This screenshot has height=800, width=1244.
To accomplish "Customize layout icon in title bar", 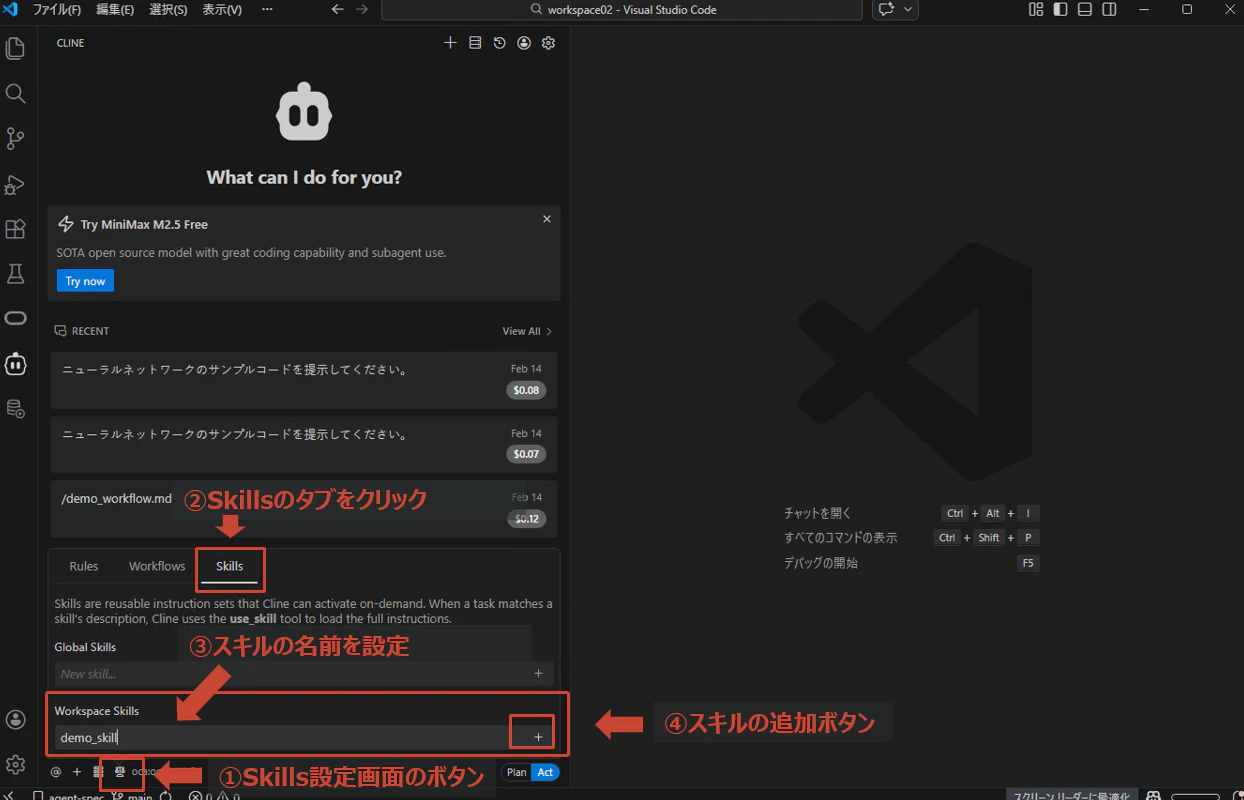I will (1035, 9).
